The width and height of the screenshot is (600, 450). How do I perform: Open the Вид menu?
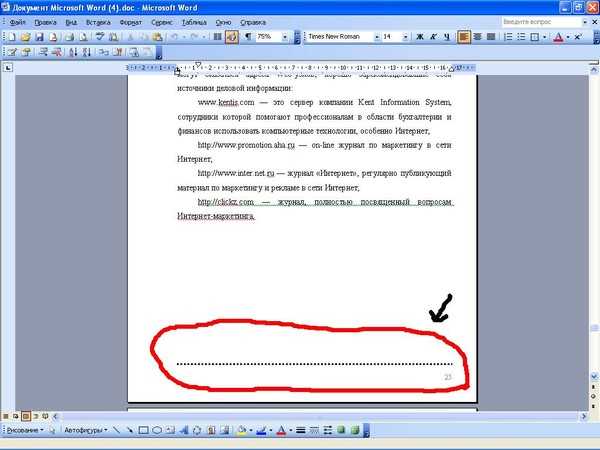coord(71,22)
